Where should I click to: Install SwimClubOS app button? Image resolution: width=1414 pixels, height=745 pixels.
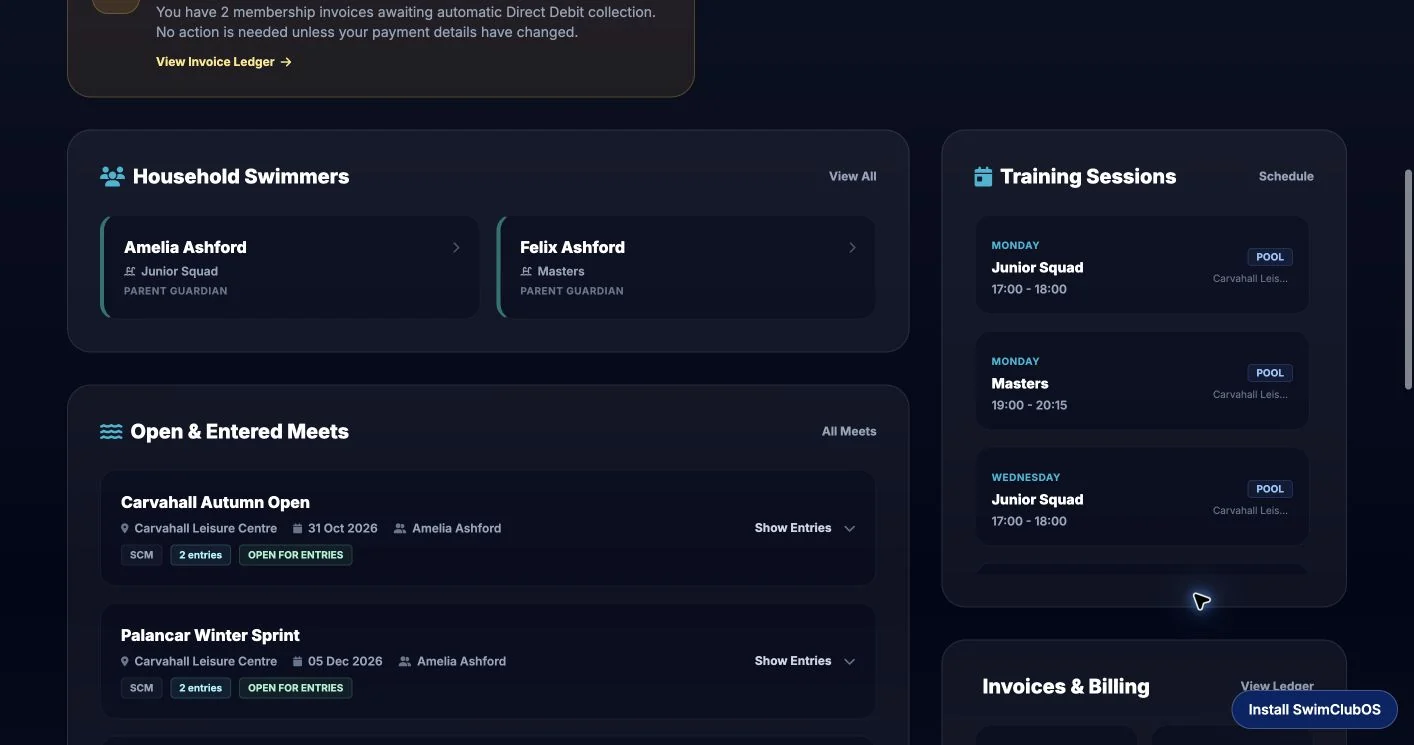1314,710
